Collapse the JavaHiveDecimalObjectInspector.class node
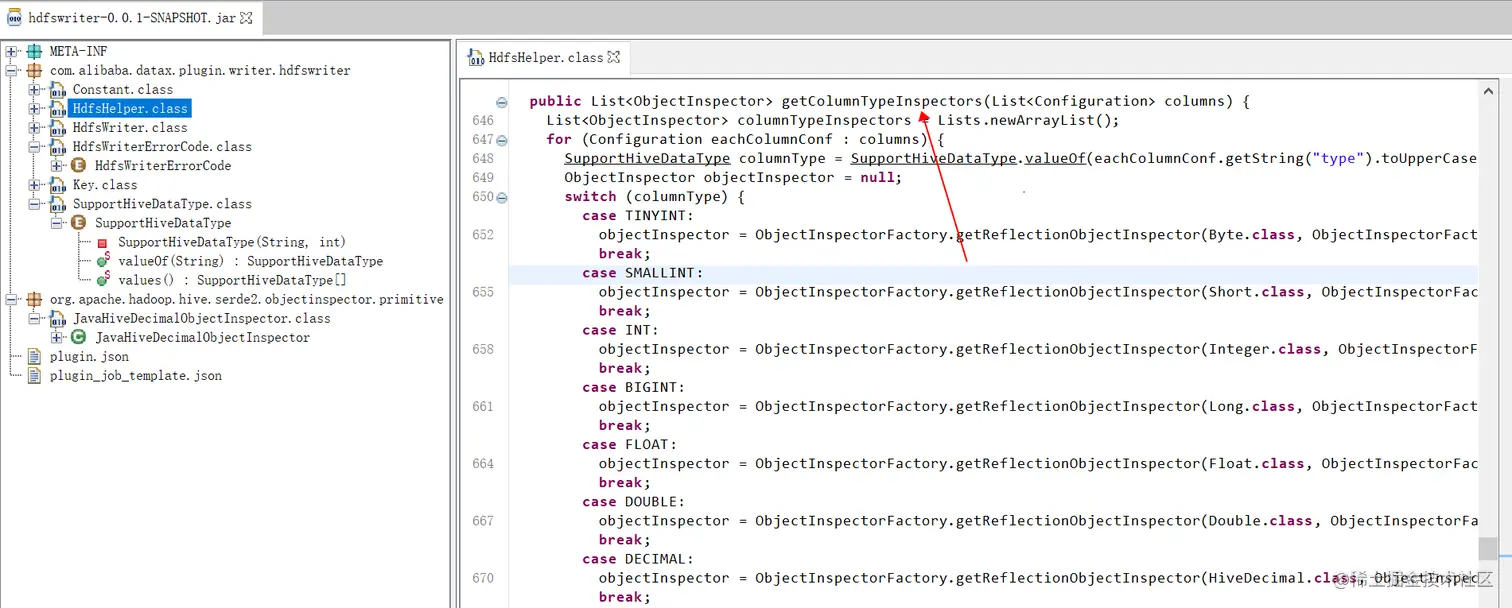 [x=34, y=318]
